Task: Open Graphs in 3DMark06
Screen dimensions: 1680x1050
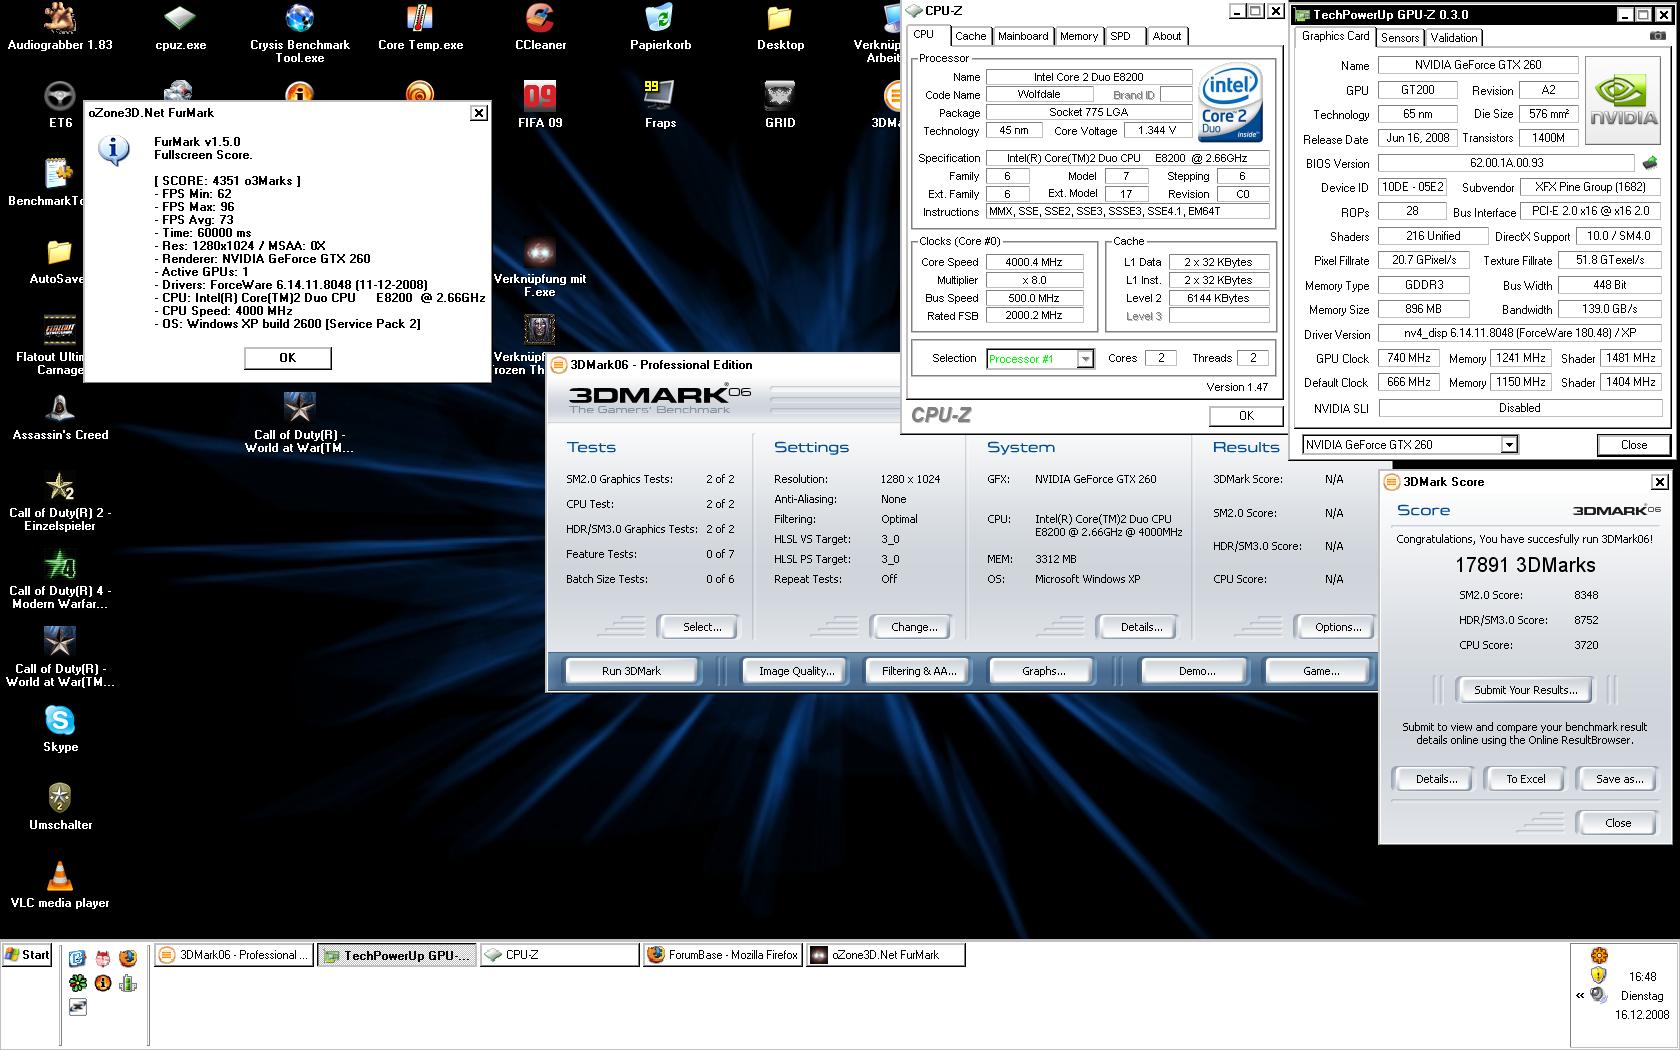Action: point(1043,671)
